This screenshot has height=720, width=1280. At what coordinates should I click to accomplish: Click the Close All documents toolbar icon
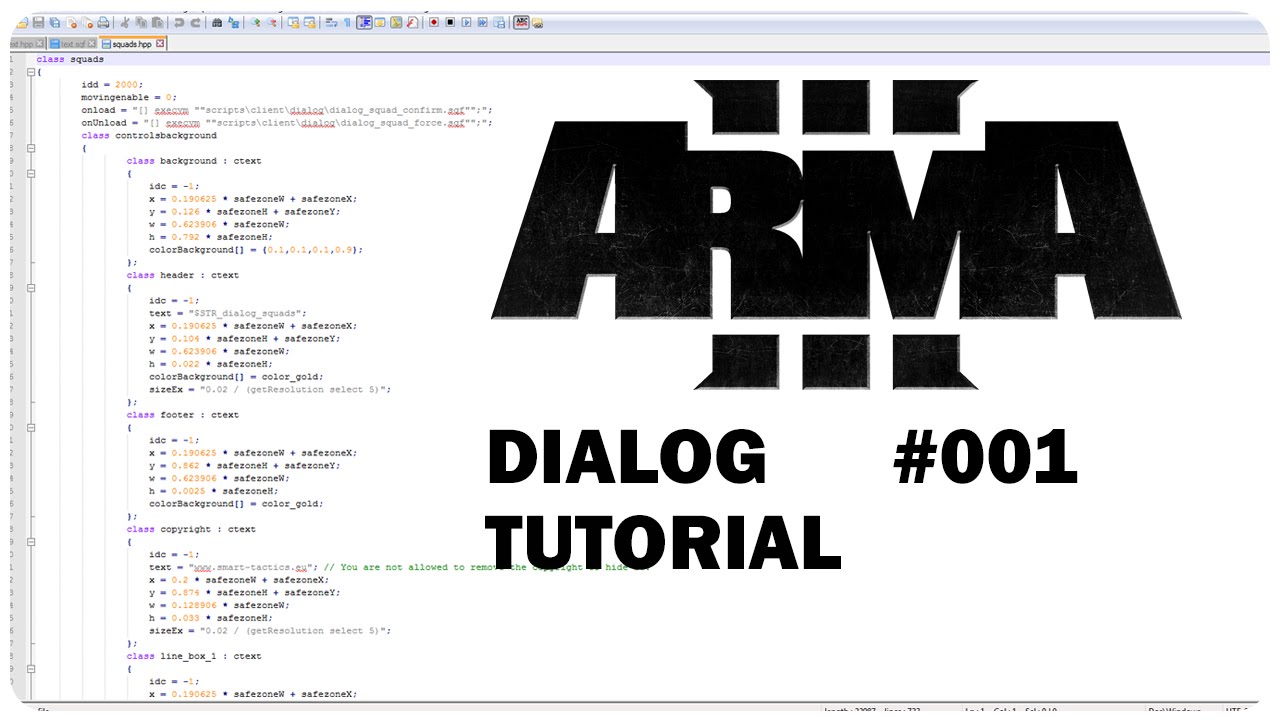click(87, 22)
